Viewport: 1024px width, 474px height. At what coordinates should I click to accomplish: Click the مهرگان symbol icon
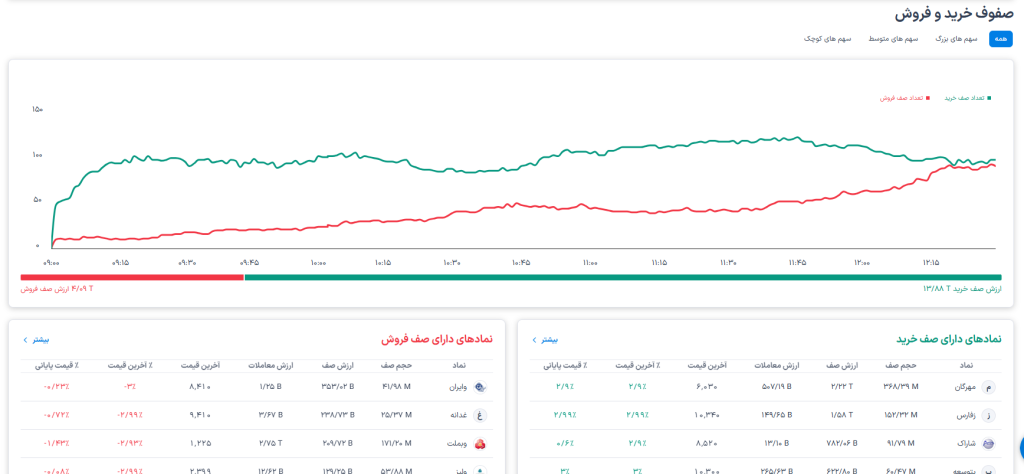[x=990, y=387]
